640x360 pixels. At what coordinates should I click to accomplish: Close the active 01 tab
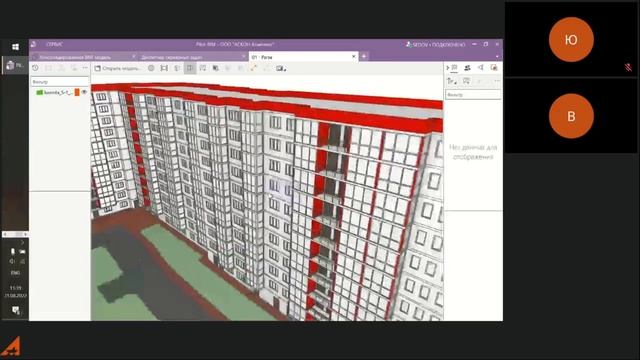pos(353,56)
